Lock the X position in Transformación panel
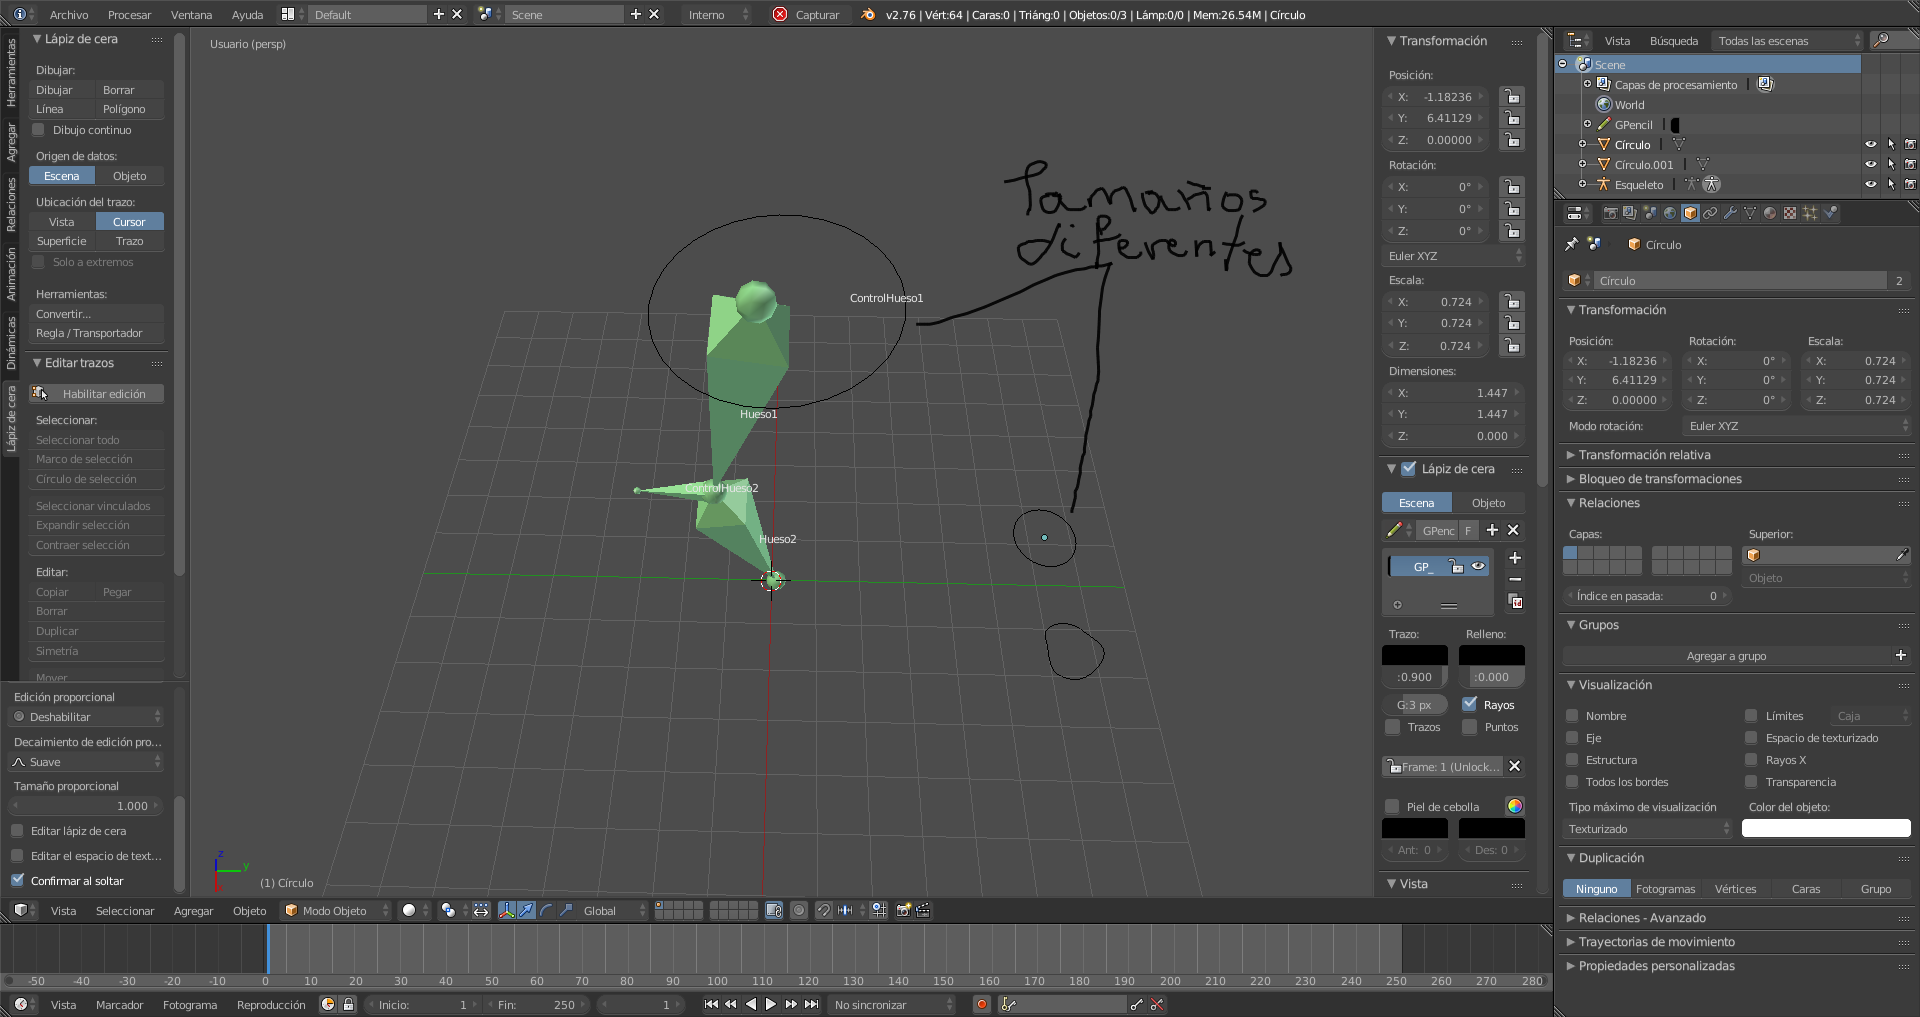Image resolution: width=1920 pixels, height=1017 pixels. 1512,97
